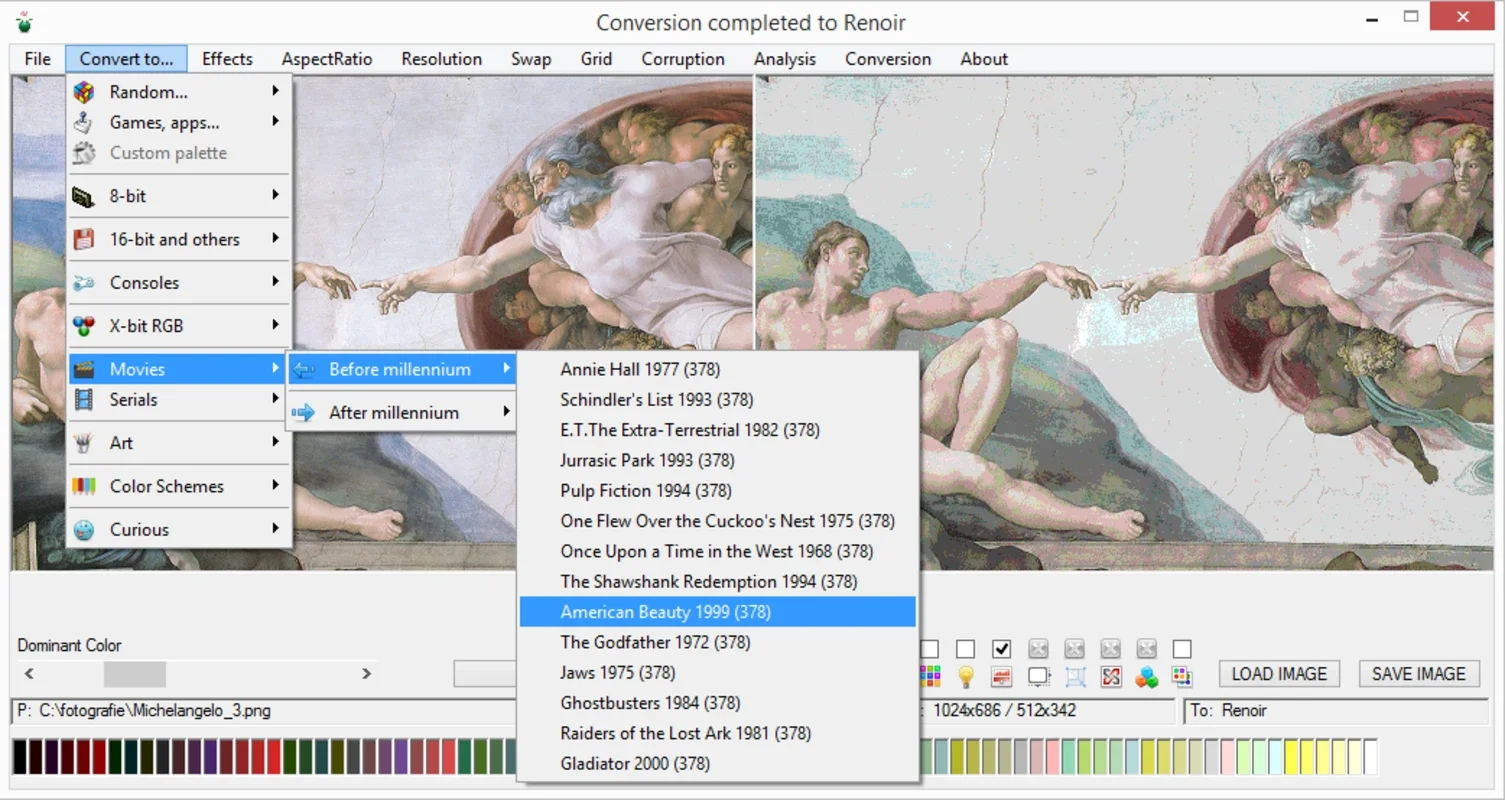Click the RGB circles icon beside X-bit RGB

coord(84,326)
